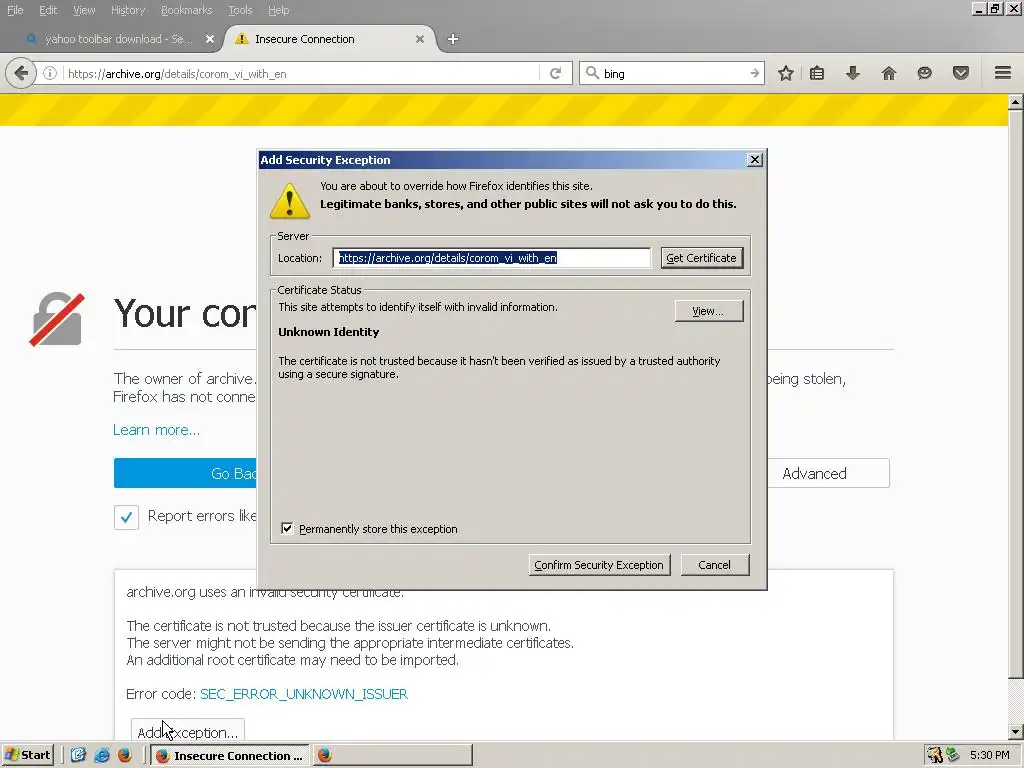The height and width of the screenshot is (768, 1024).
Task: Open the Help menu
Action: (278, 10)
